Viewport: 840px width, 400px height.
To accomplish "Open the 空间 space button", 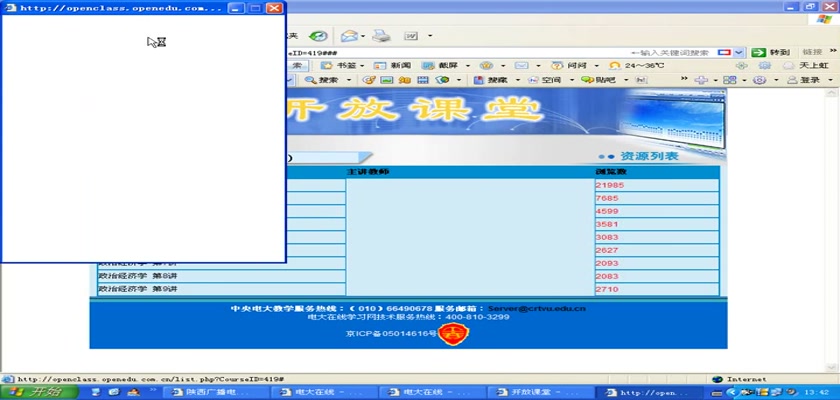I will tap(545, 80).
